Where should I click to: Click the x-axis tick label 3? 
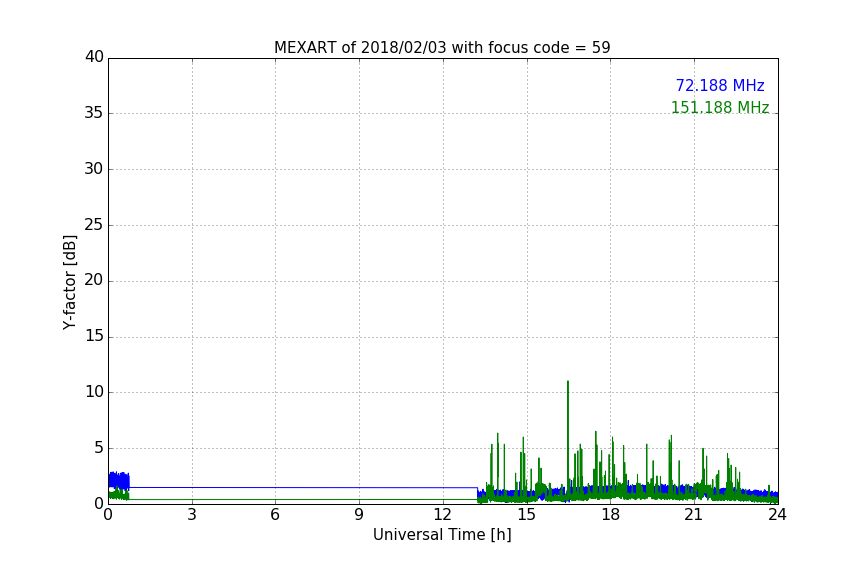[192, 515]
